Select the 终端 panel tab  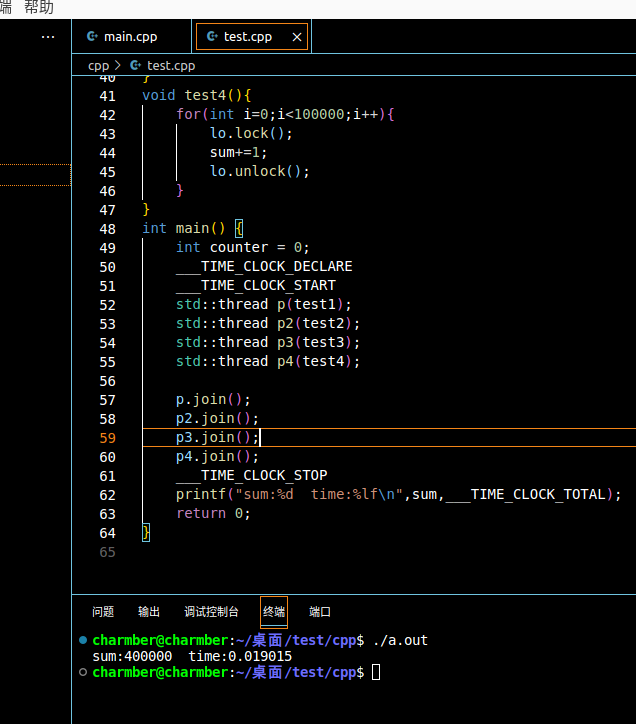click(x=274, y=612)
